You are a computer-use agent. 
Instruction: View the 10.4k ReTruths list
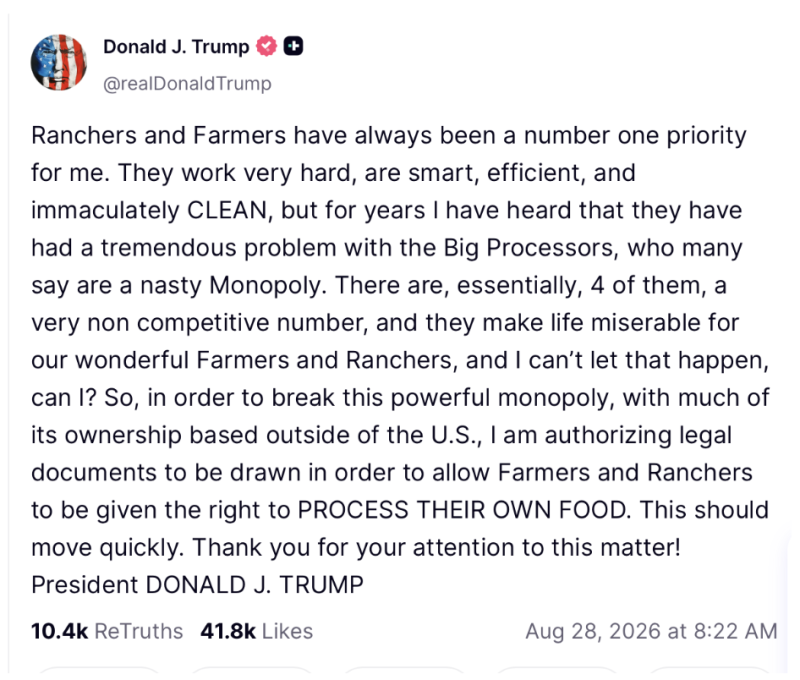[x=107, y=631]
